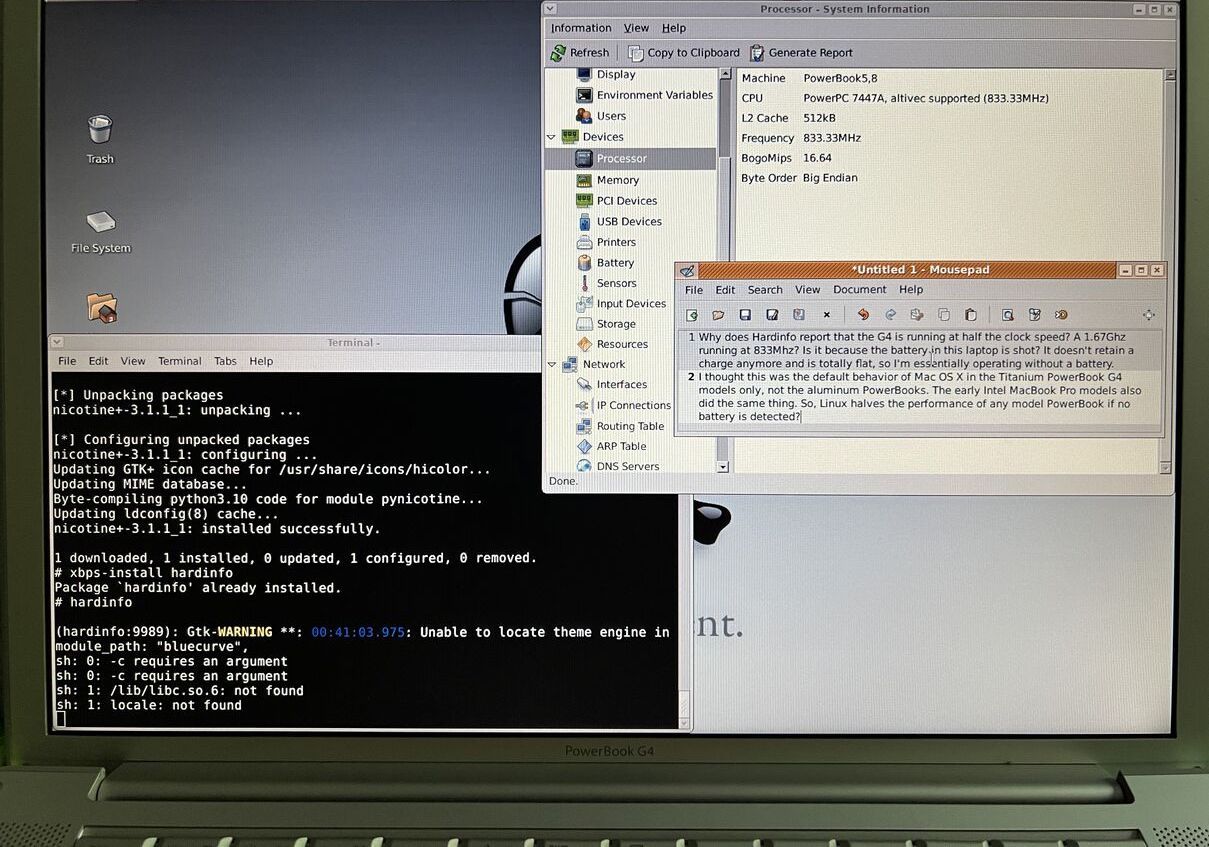Choose USB Devices in sidebar
The image size is (1209, 847).
(x=628, y=221)
